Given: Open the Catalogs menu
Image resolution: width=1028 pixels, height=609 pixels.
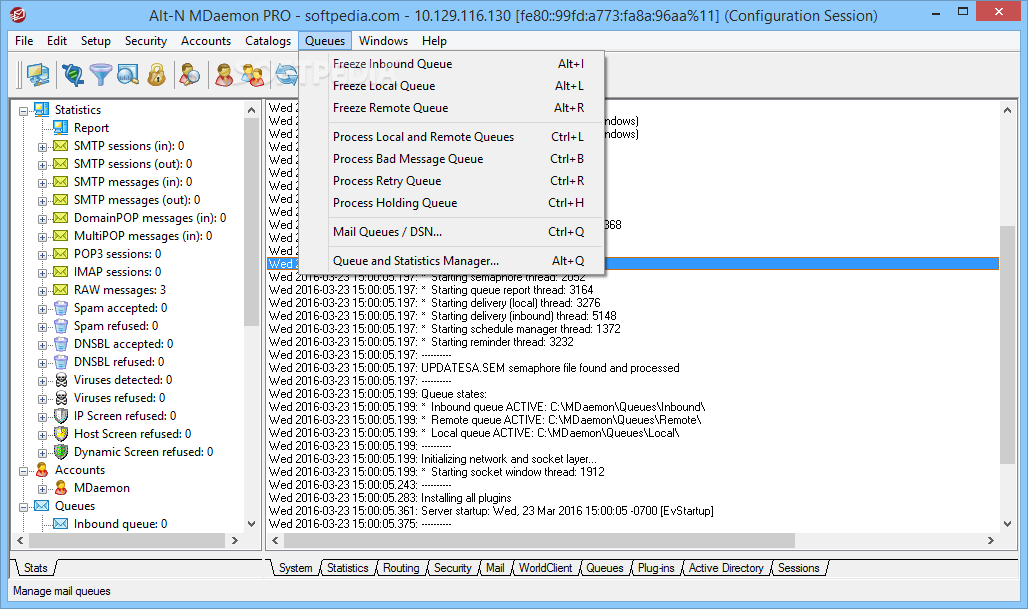Looking at the screenshot, I should click(x=267, y=41).
